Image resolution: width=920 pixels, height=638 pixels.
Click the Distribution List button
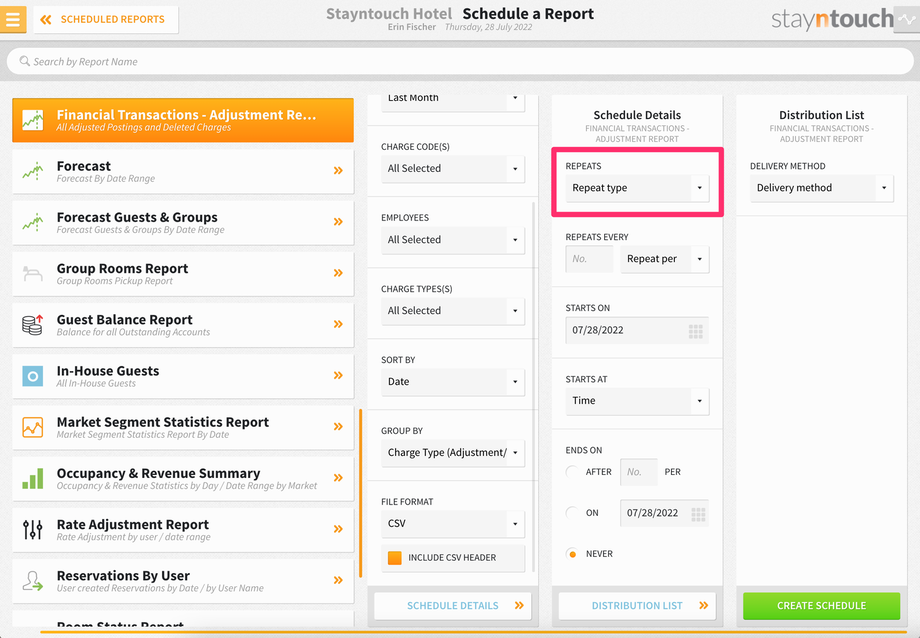click(x=637, y=606)
